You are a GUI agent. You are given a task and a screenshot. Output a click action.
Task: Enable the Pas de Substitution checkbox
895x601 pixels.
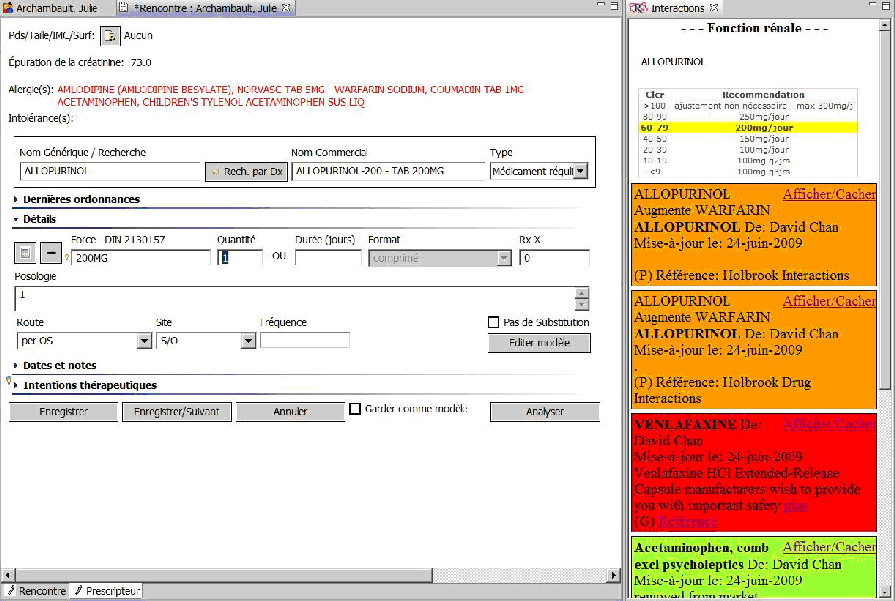point(494,322)
